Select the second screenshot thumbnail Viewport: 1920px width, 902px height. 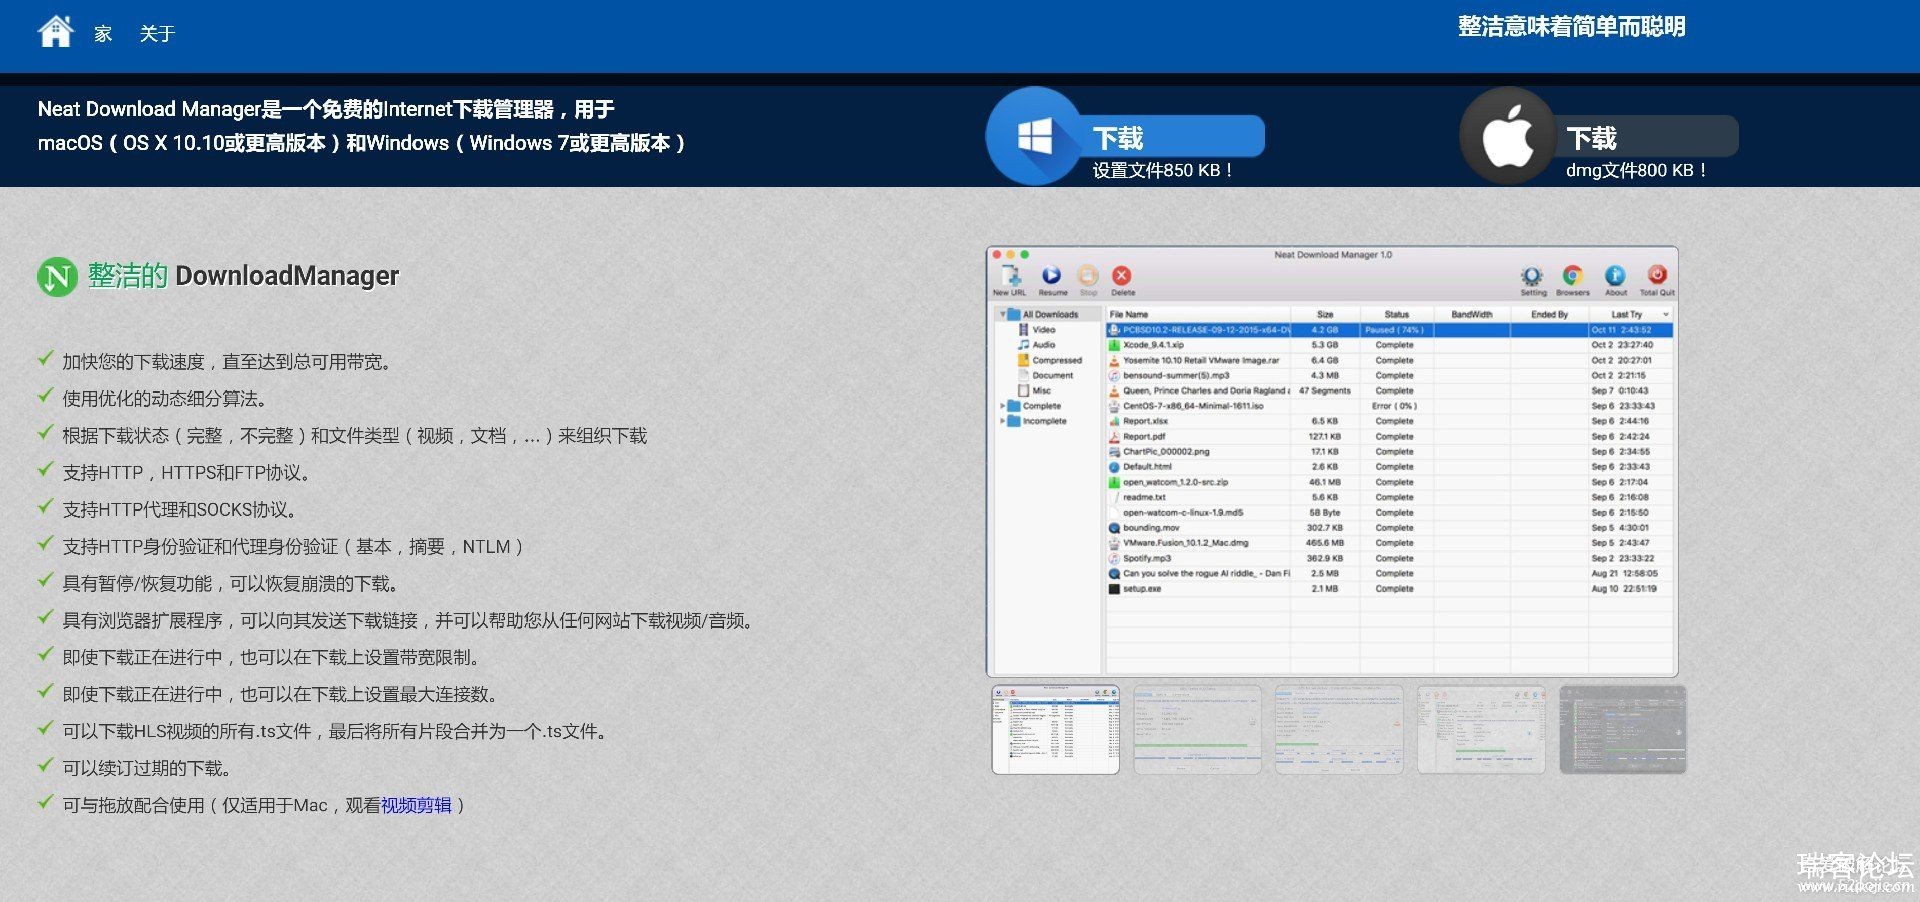pos(1197,729)
